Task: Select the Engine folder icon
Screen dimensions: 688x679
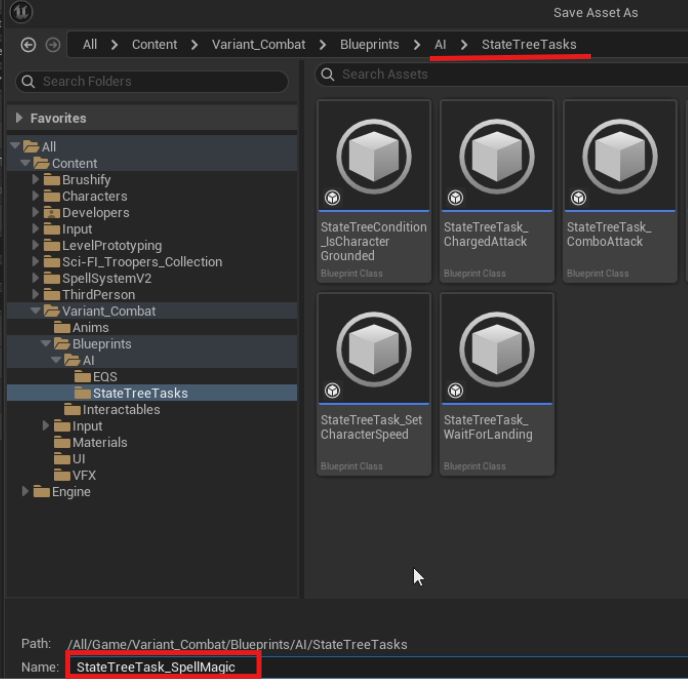Action: point(42,492)
